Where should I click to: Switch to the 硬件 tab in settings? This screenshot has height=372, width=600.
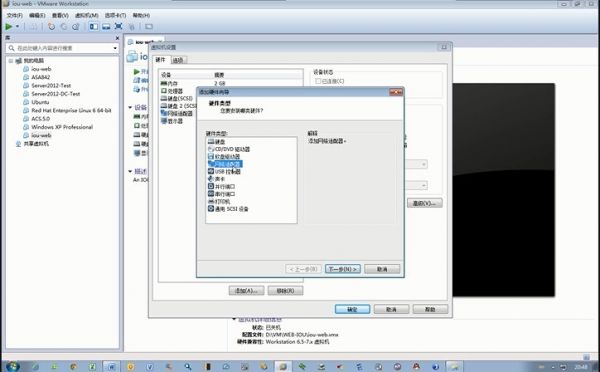coord(161,60)
